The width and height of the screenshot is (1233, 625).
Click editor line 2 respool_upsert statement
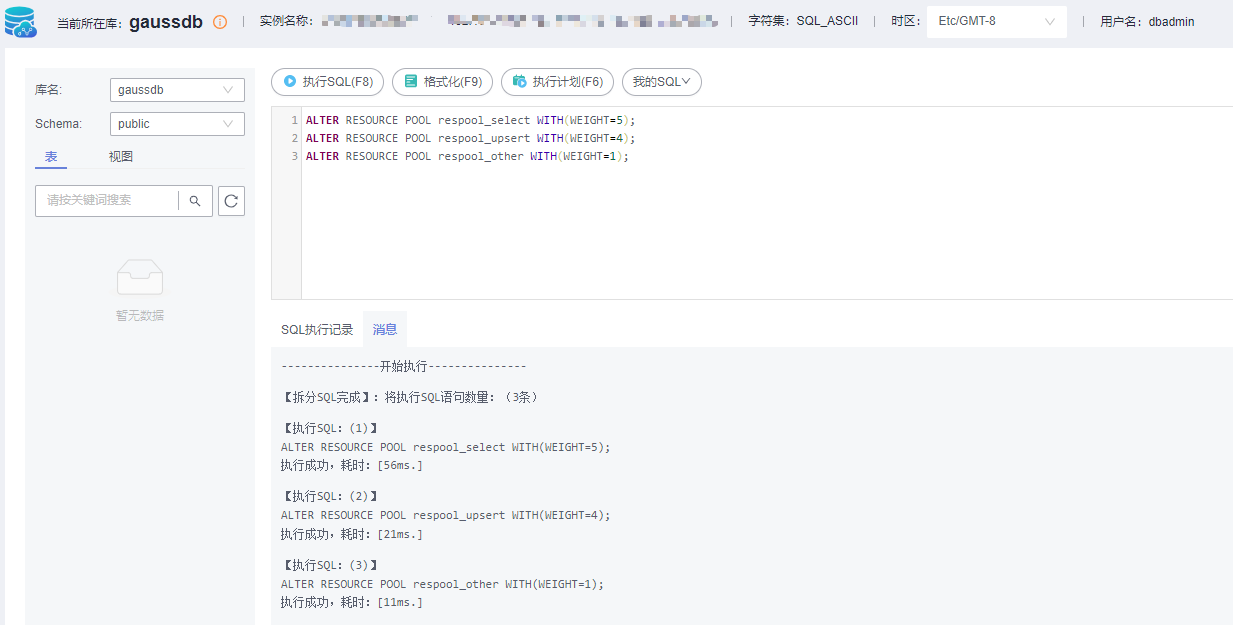click(x=470, y=138)
